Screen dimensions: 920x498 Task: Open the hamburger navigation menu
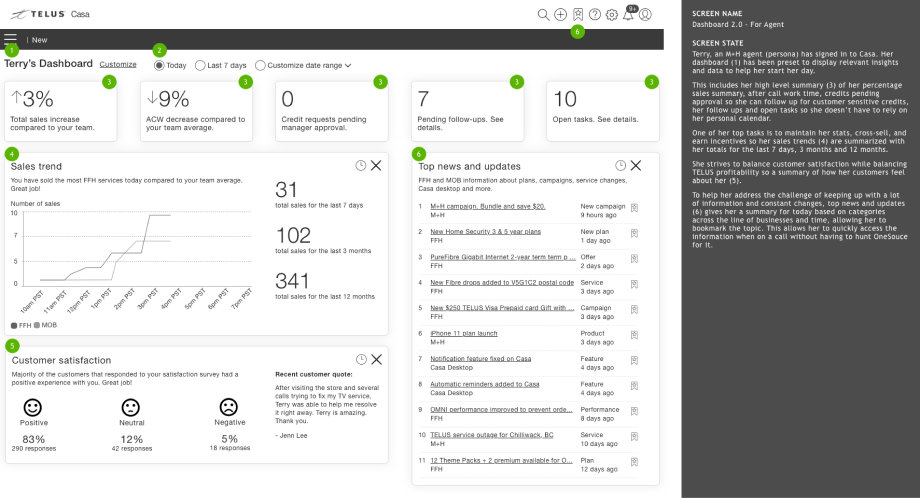(11, 39)
